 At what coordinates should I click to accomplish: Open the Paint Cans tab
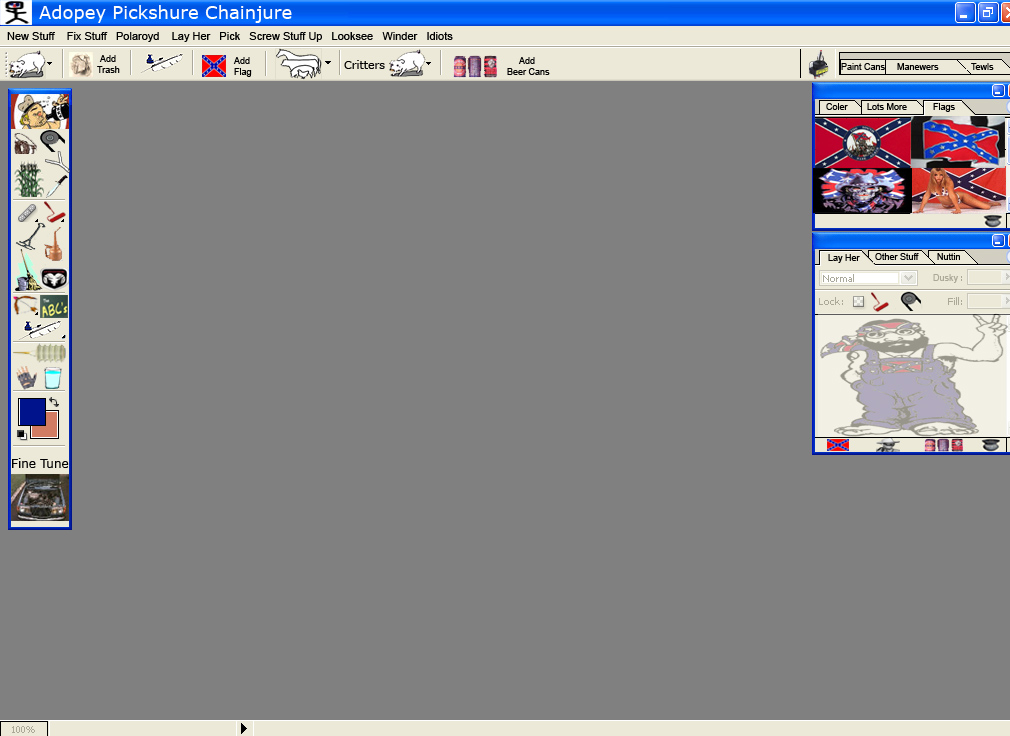(862, 67)
